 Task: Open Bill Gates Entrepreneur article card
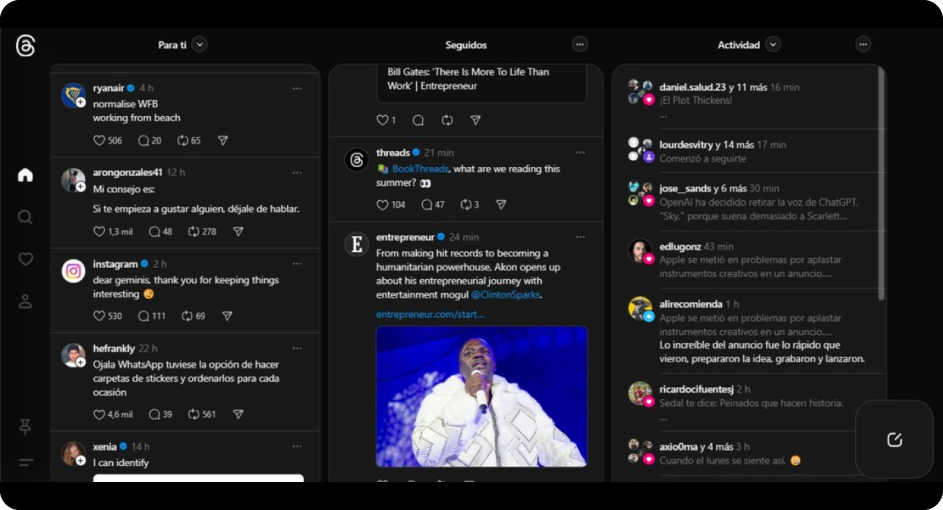coord(482,83)
